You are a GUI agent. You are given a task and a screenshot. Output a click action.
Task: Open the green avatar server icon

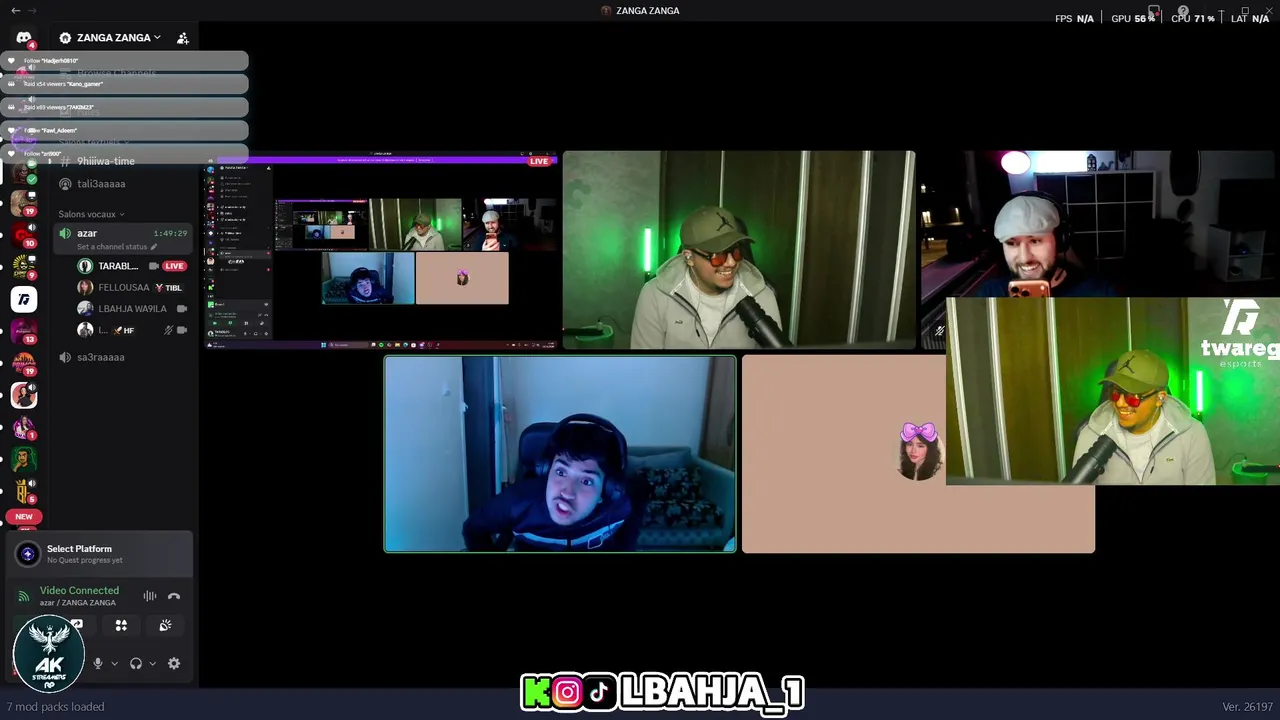coord(24,460)
